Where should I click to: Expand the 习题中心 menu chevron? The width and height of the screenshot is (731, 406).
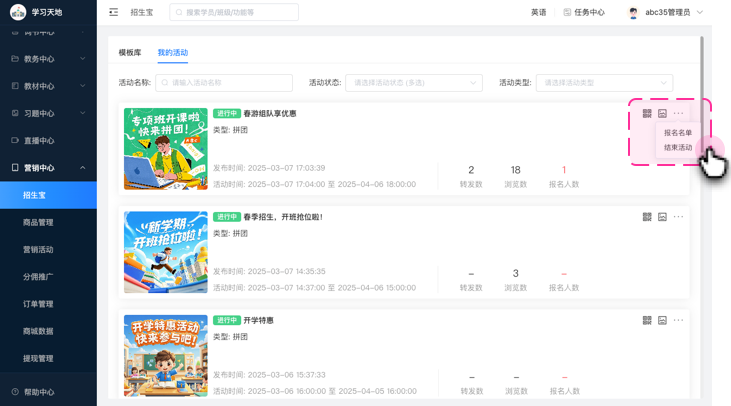coord(83,113)
